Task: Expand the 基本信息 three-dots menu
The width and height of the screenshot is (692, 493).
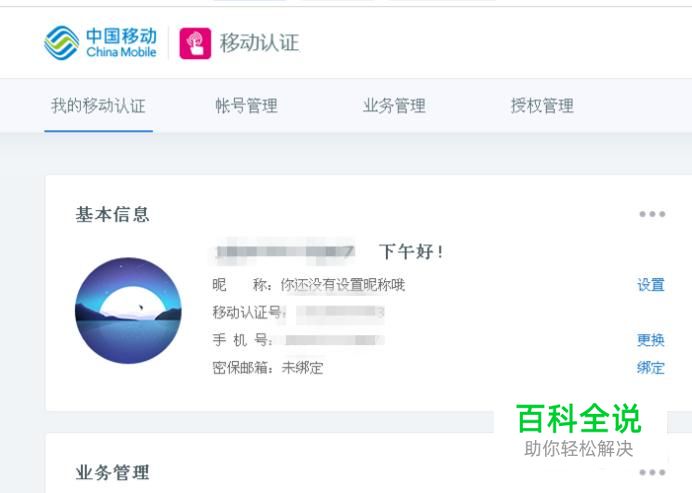Action: [x=652, y=214]
